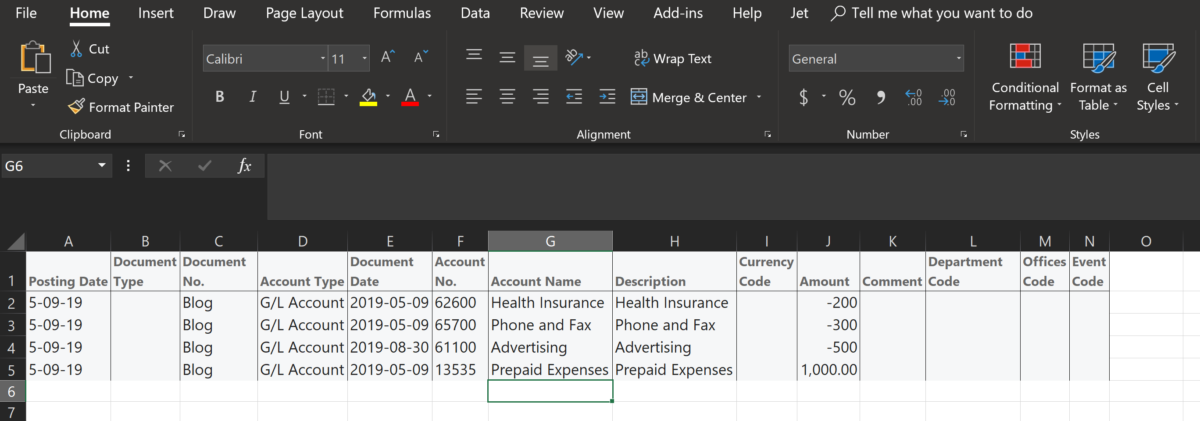
Task: Apply Accounting dollar number format
Action: tap(804, 97)
